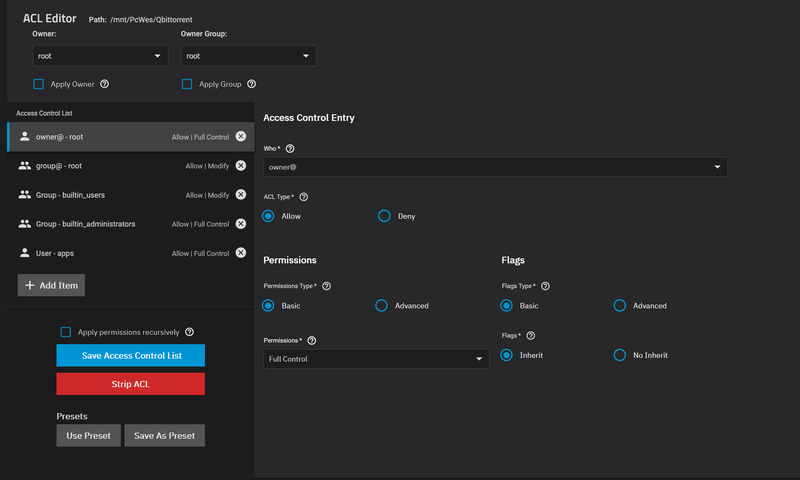Click the group icon of builtin_administrators

24,223
